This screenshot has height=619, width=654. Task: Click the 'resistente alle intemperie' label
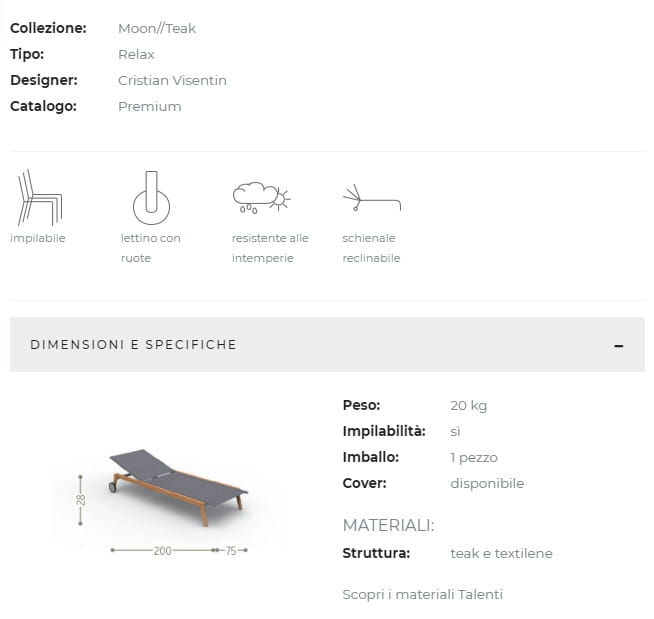click(x=270, y=248)
